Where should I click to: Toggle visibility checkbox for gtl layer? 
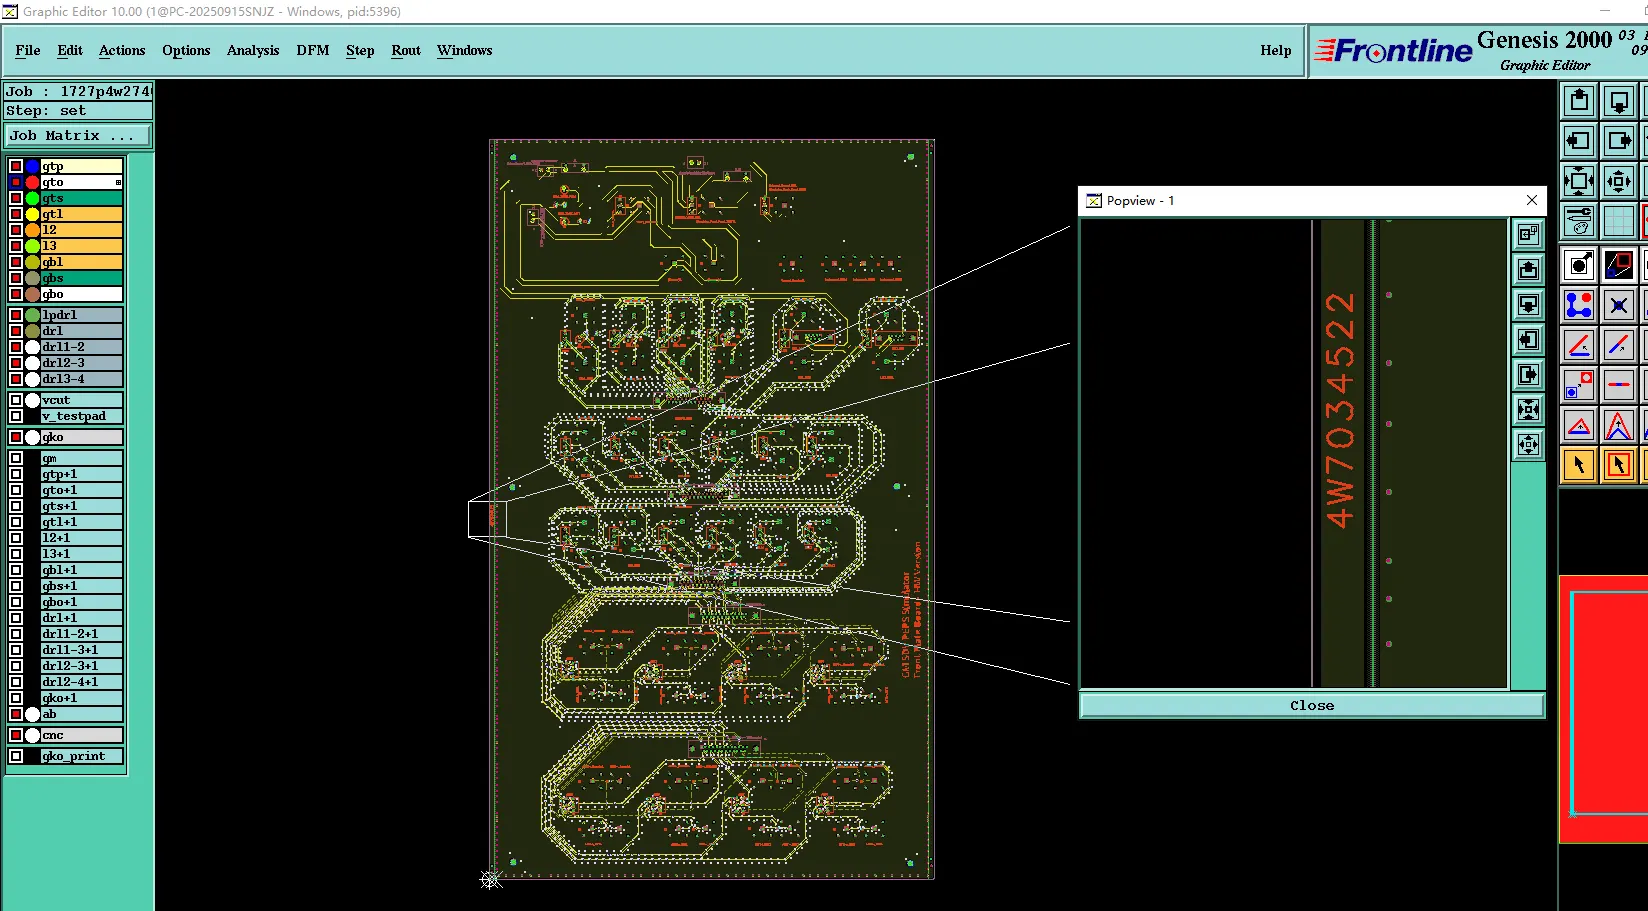pyautogui.click(x=16, y=214)
